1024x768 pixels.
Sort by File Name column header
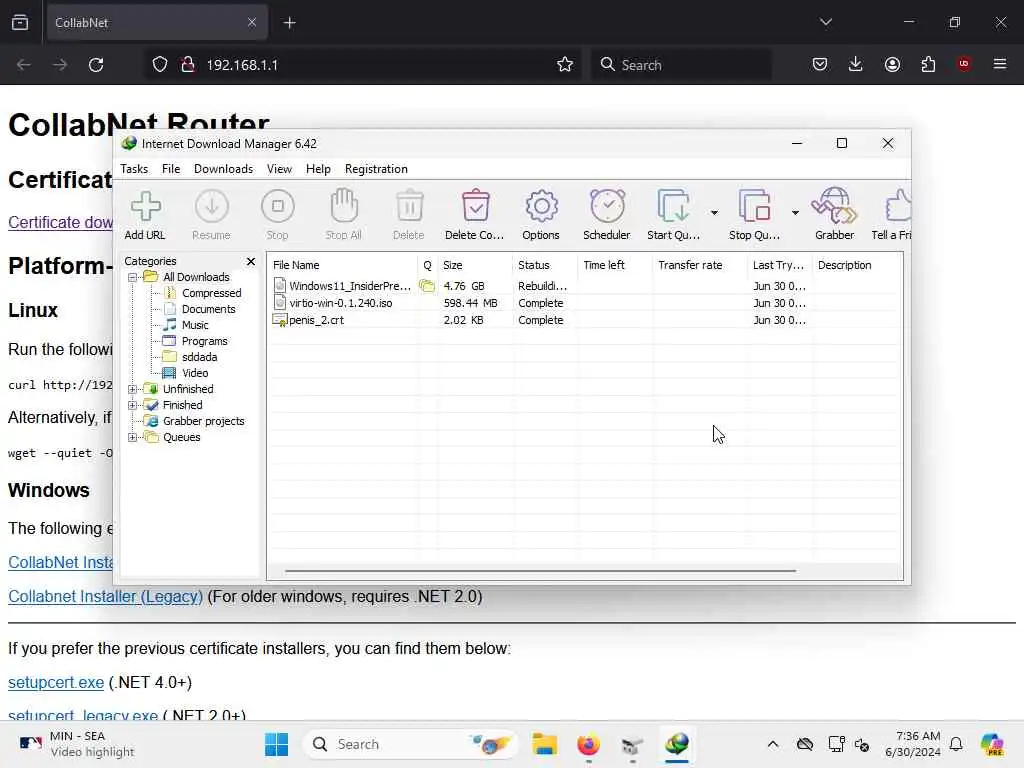[x=343, y=265]
